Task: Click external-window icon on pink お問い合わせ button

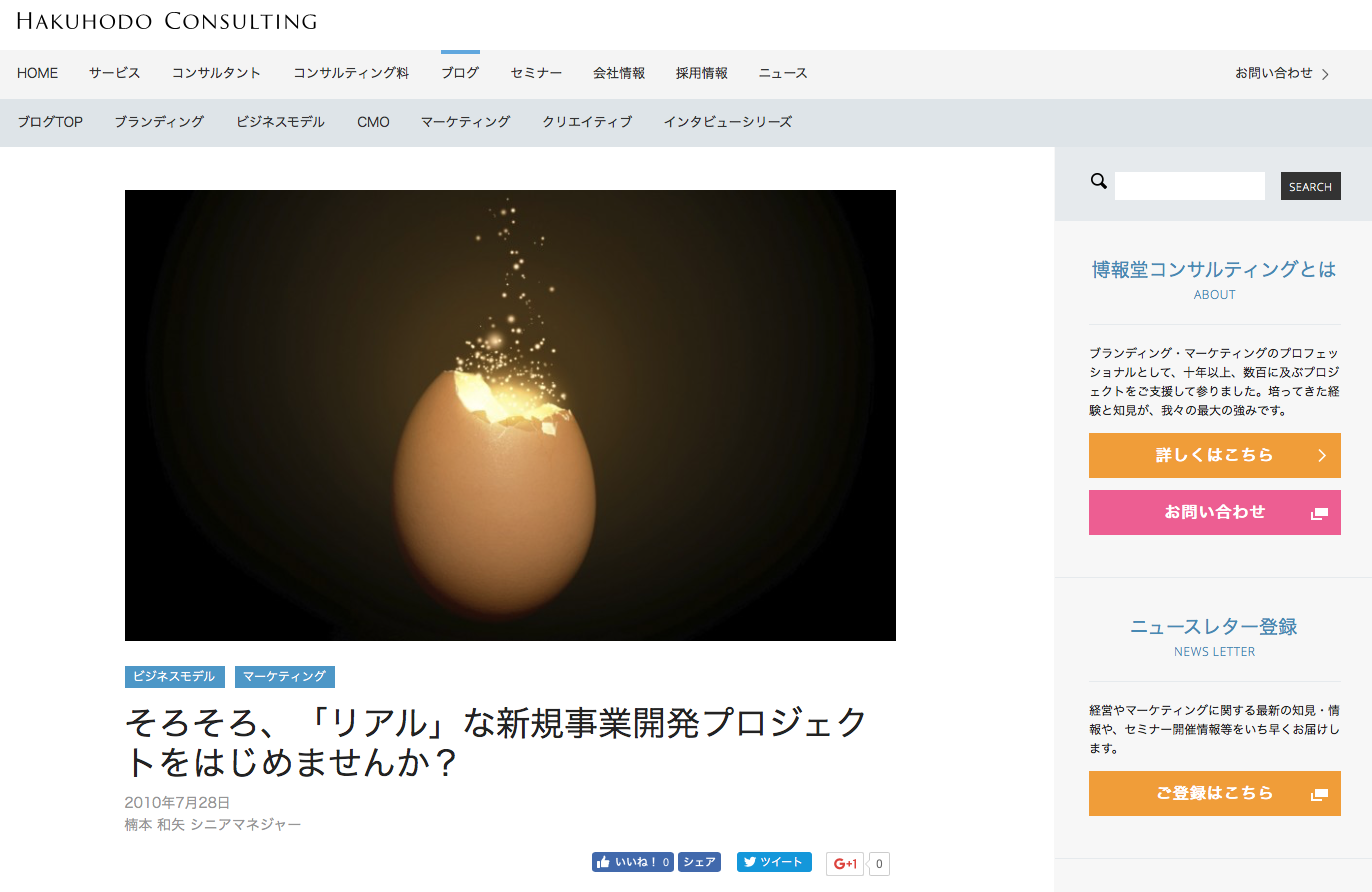Action: point(1319,513)
